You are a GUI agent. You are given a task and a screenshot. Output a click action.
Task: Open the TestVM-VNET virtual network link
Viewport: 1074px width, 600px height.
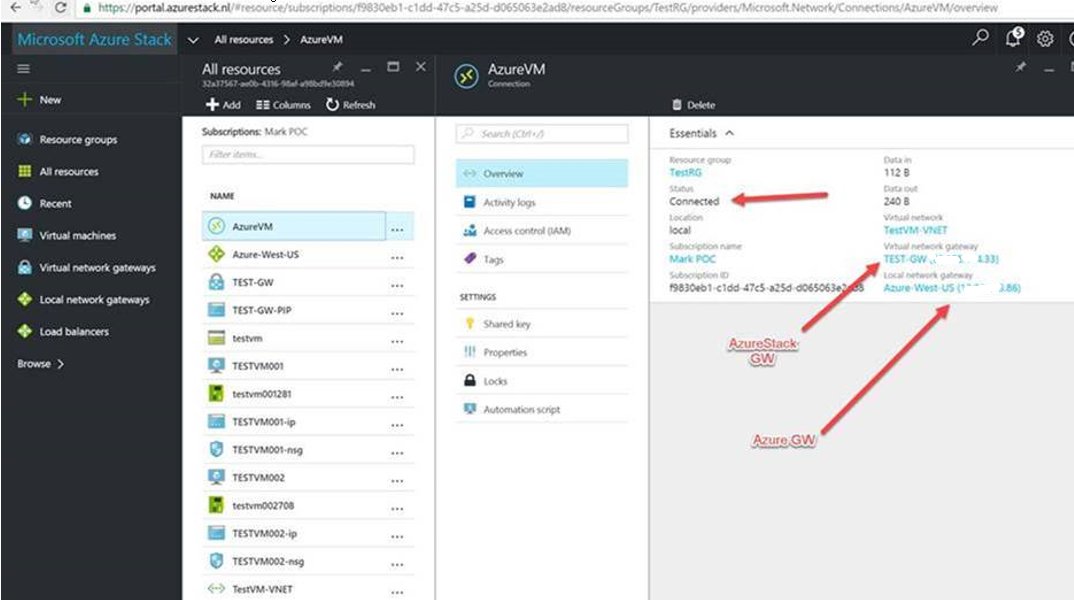916,230
